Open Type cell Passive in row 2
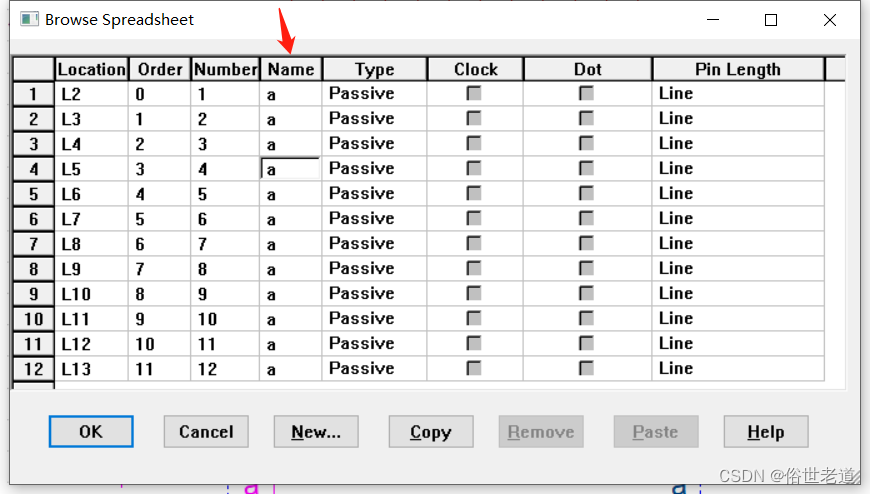Viewport: 870px width, 494px height. point(375,119)
